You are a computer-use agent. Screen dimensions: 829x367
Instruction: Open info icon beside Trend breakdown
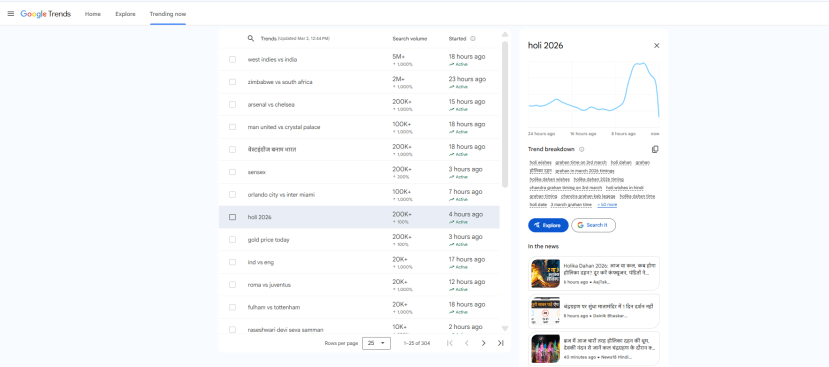coord(582,150)
